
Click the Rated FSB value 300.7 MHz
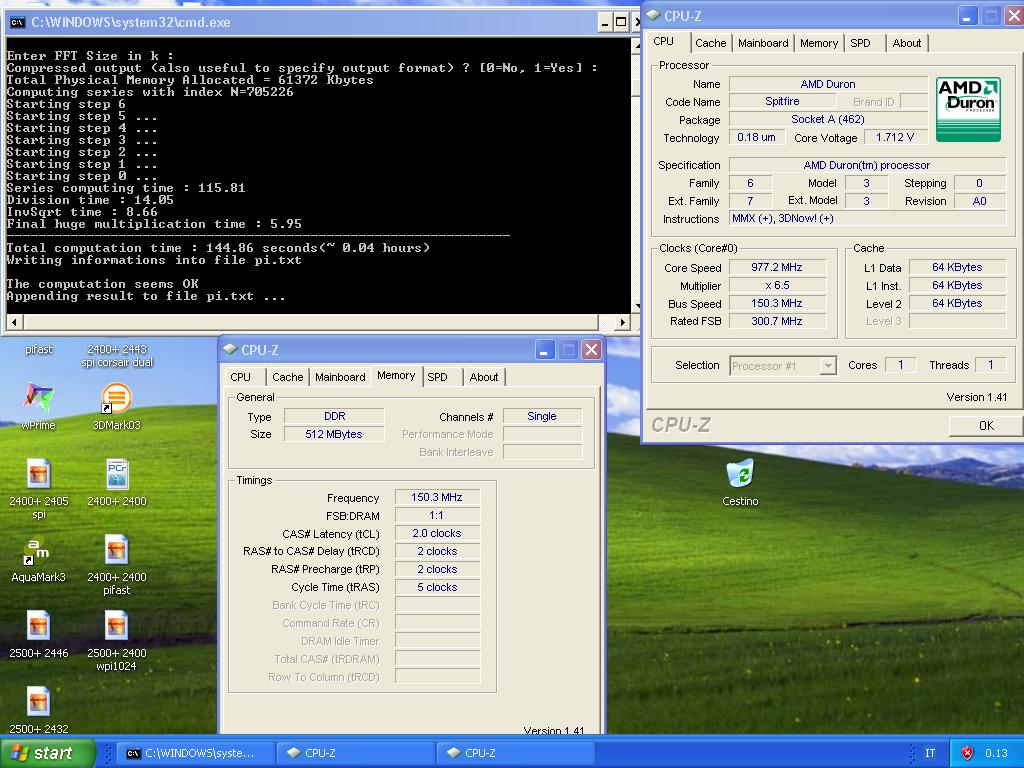click(x=777, y=321)
